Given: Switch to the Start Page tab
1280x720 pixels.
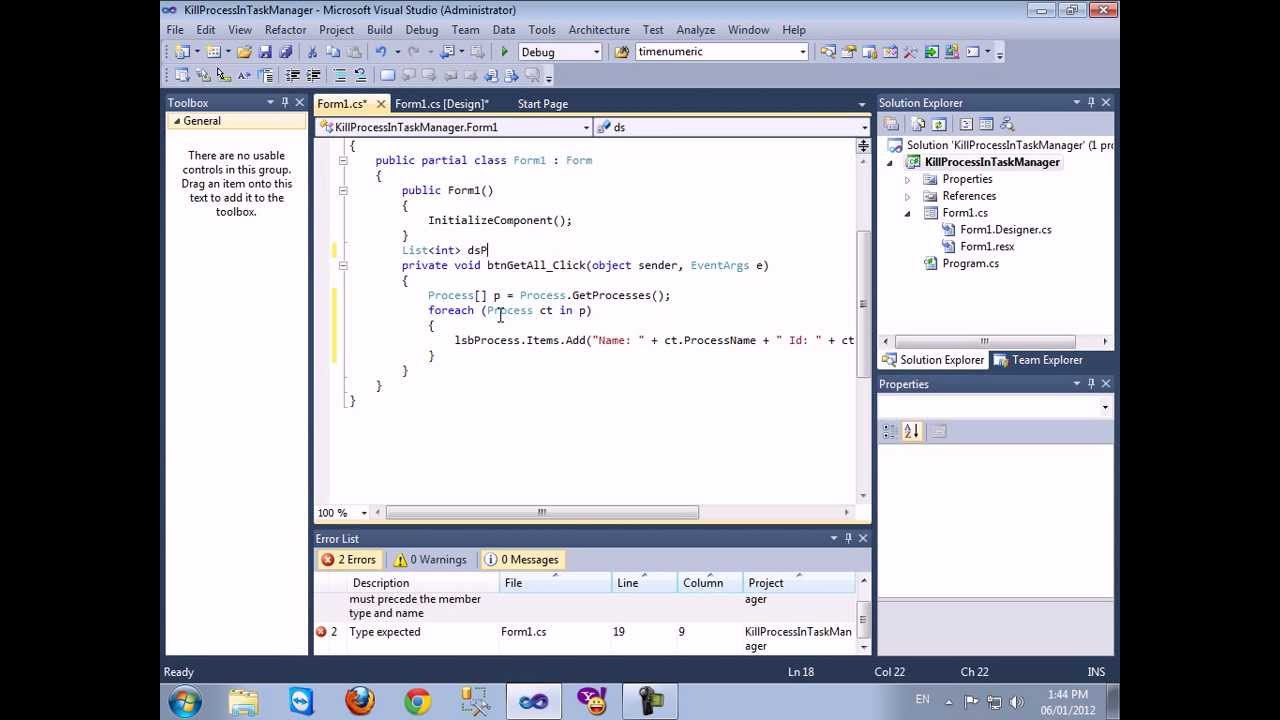Looking at the screenshot, I should [543, 104].
